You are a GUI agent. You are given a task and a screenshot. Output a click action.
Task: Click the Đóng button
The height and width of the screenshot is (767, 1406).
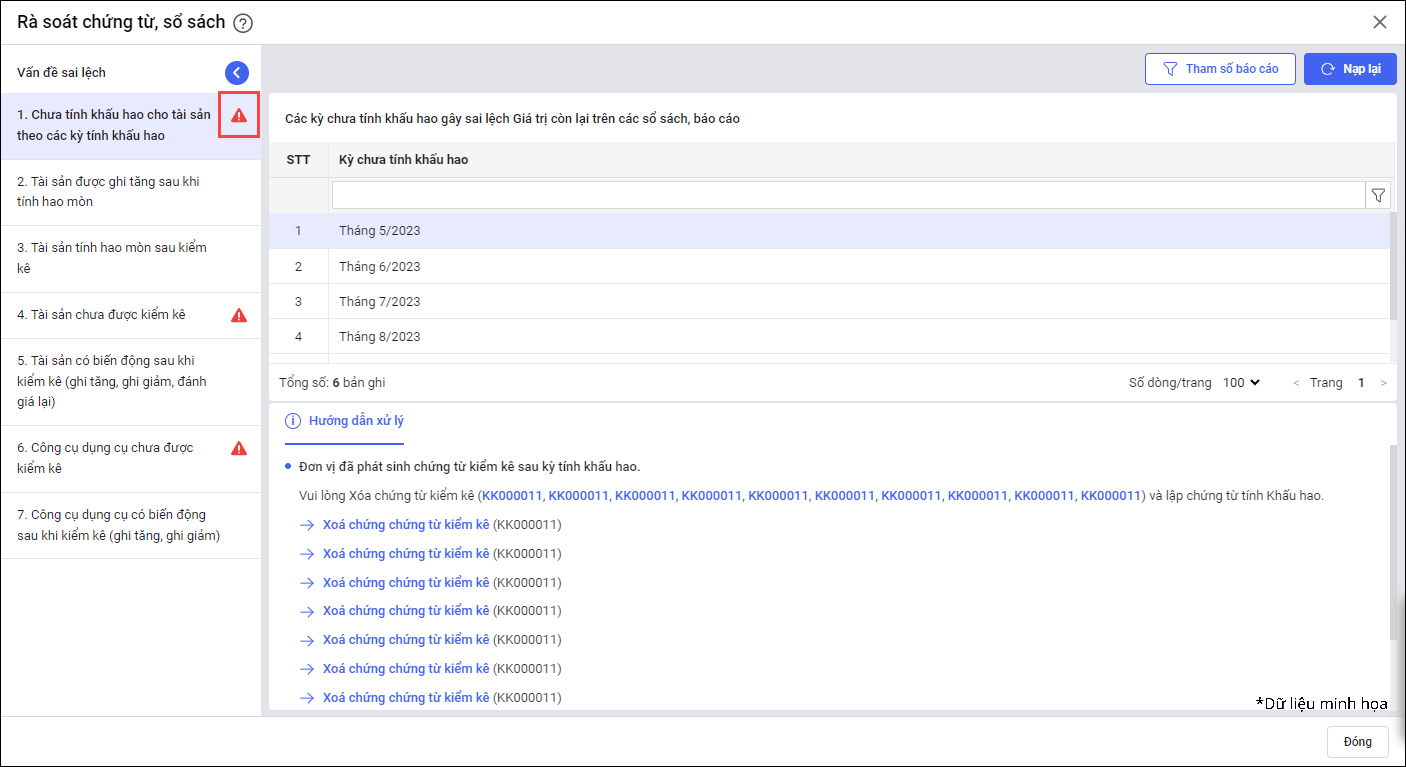pyautogui.click(x=1357, y=742)
